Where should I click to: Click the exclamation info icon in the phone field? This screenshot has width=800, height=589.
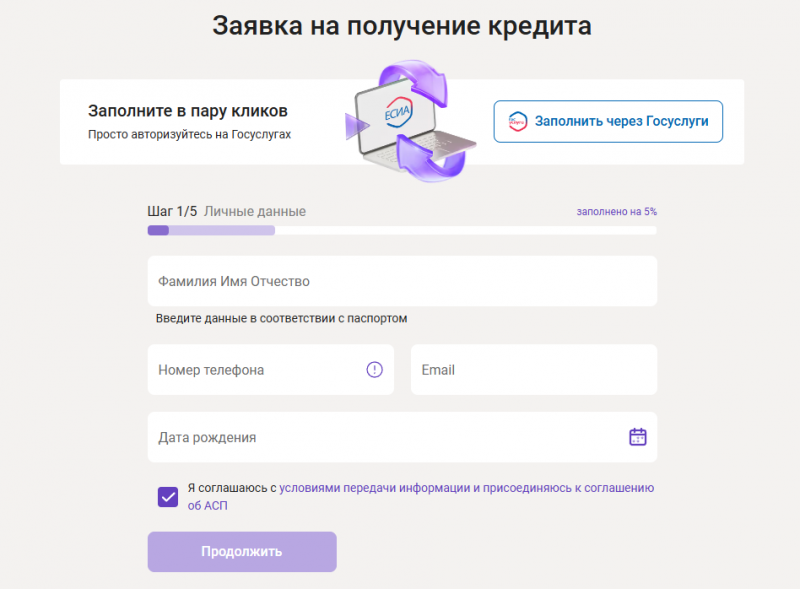point(374,370)
